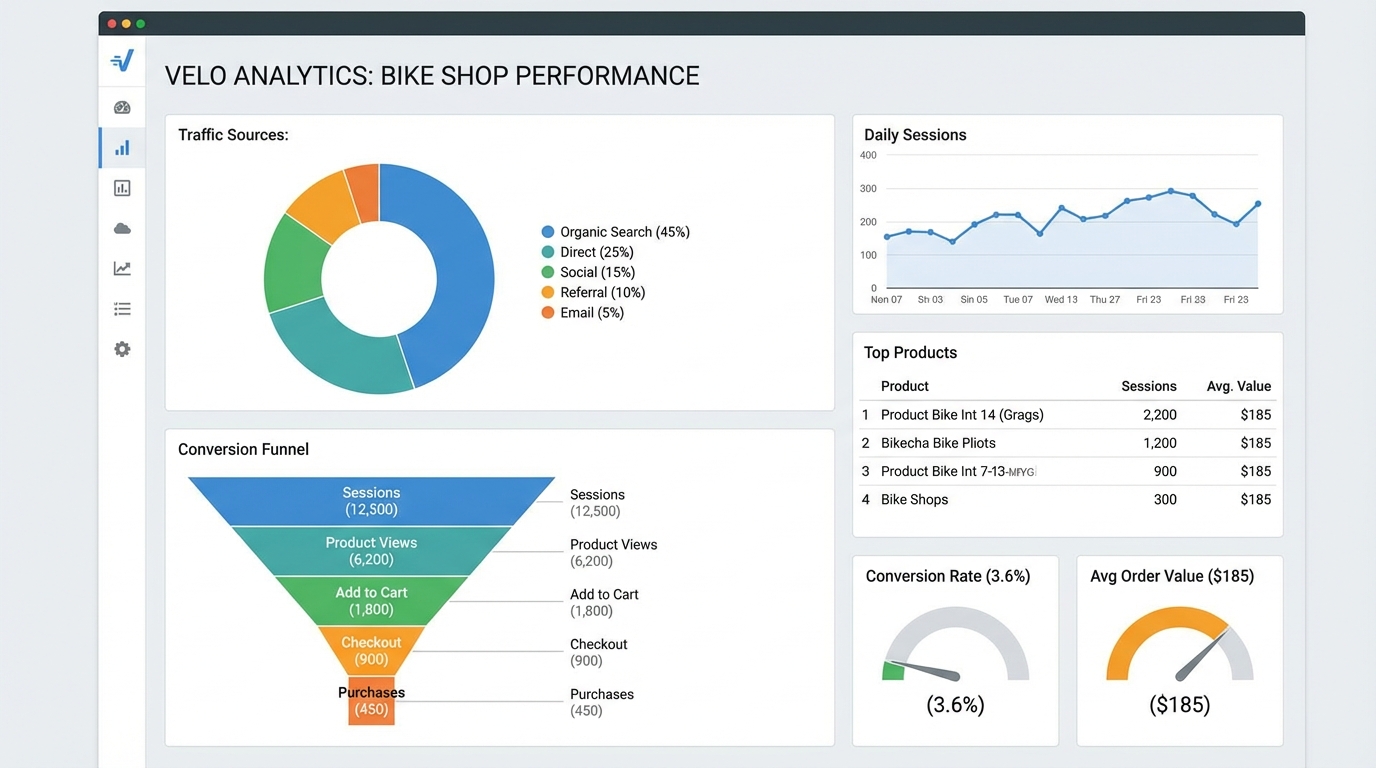Open the Bikecha Bike Pilots product row
Screen dimensions: 1376x768
click(938, 443)
